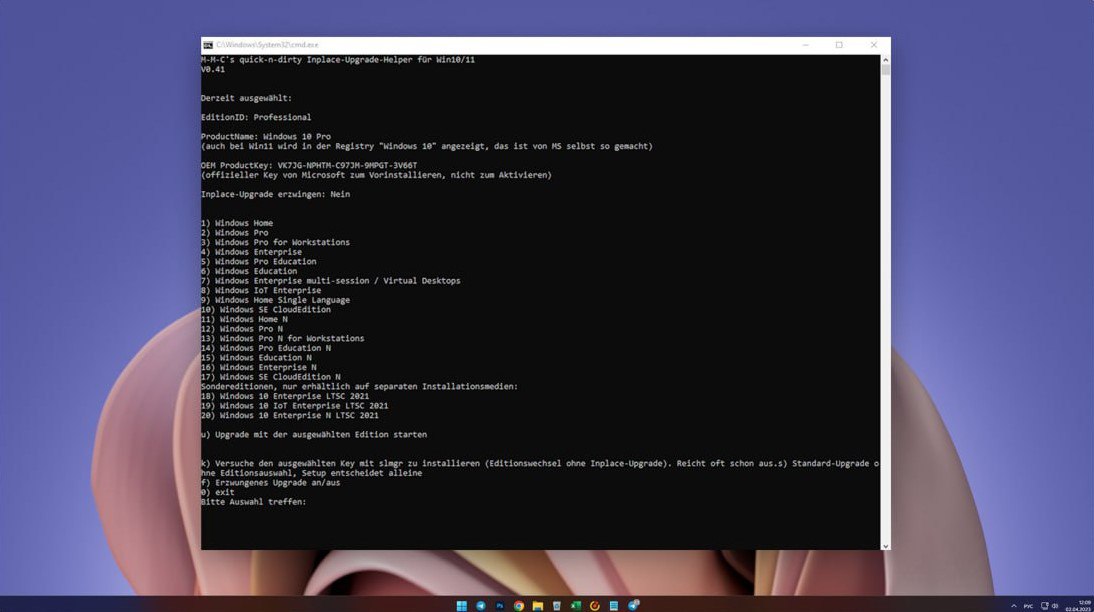Click the network icon in system tray
Image resolution: width=1094 pixels, height=612 pixels.
pos(1044,606)
